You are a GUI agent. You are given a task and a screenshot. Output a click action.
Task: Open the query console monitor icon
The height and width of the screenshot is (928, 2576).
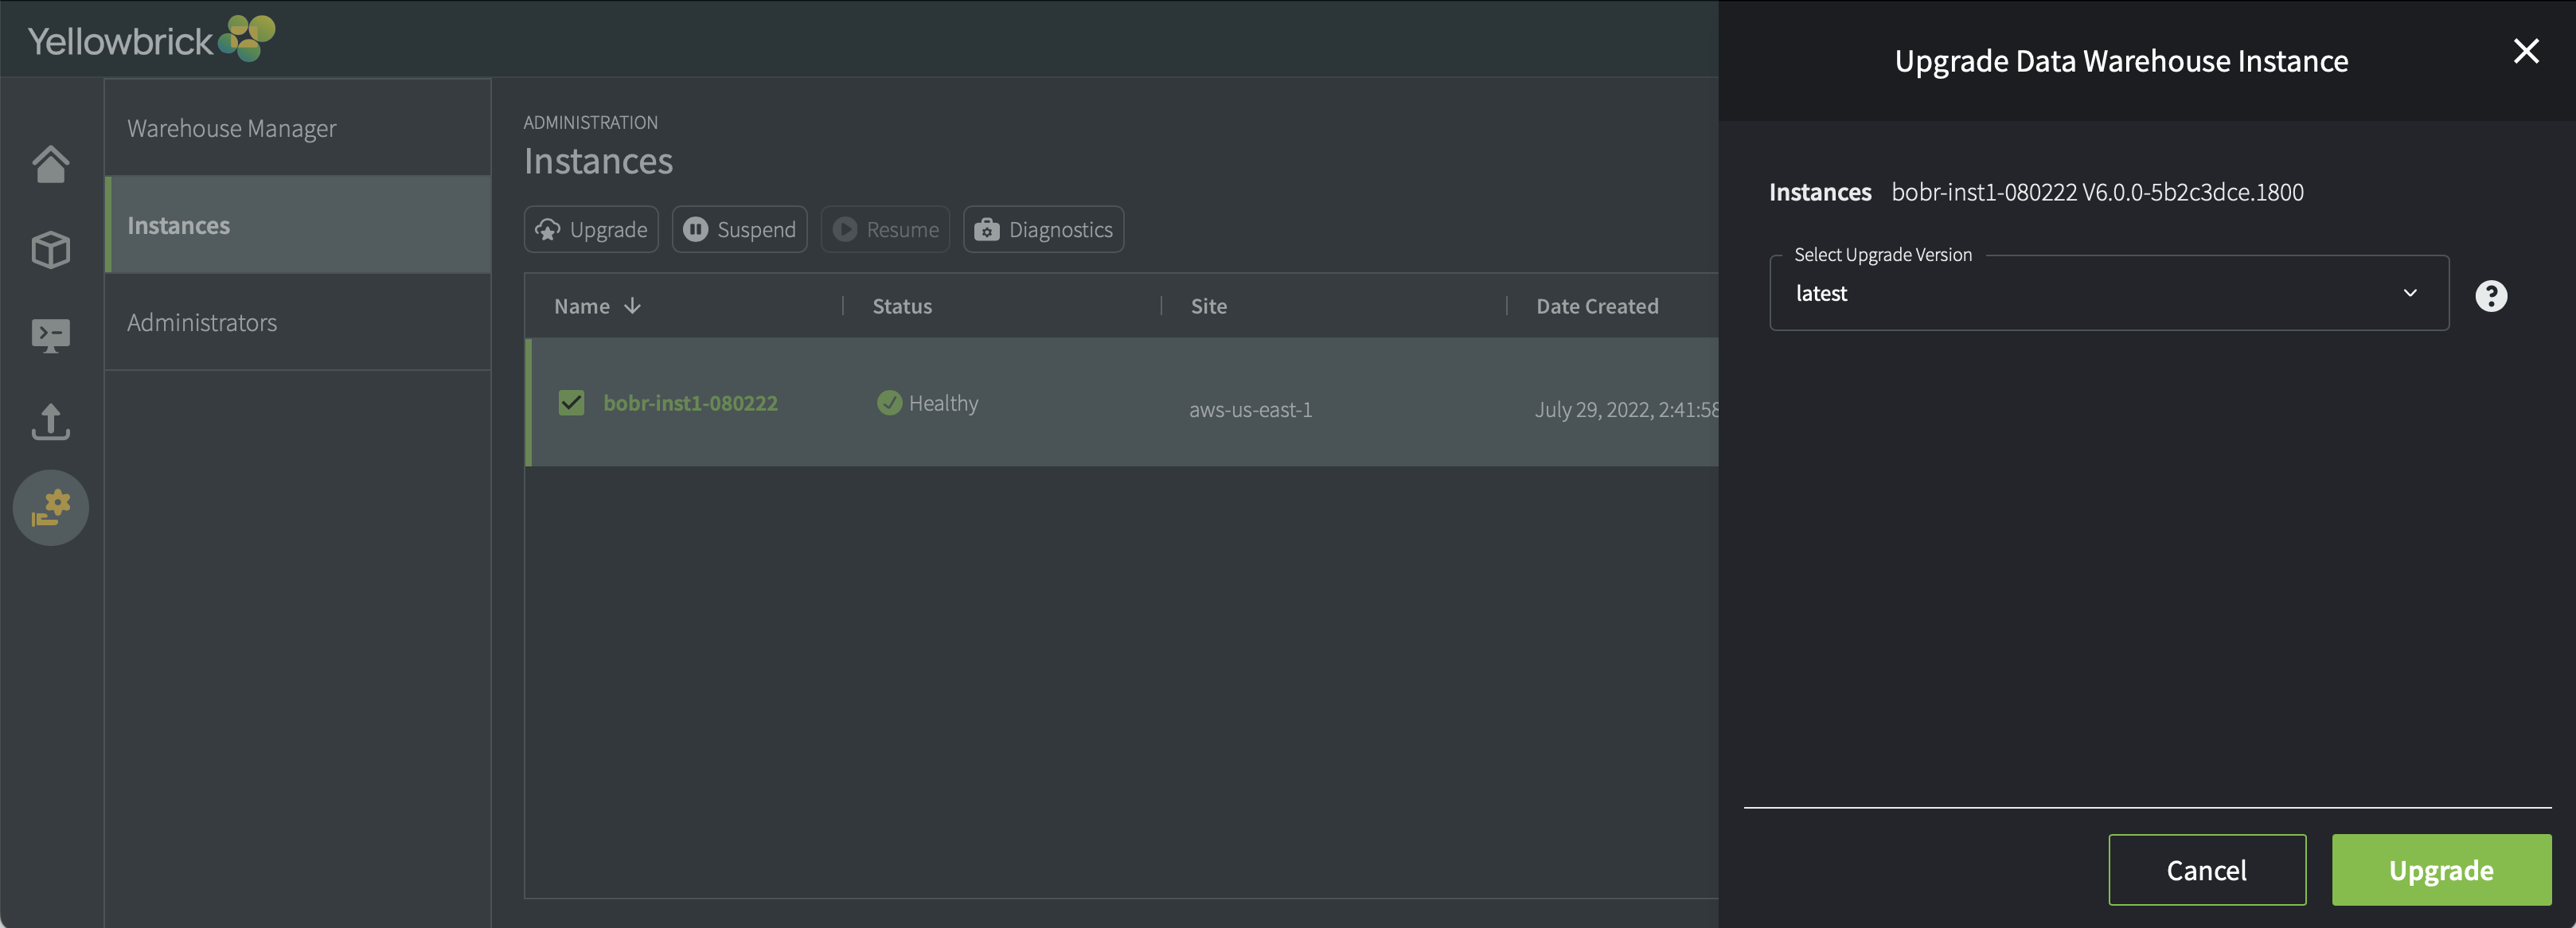coord(50,336)
